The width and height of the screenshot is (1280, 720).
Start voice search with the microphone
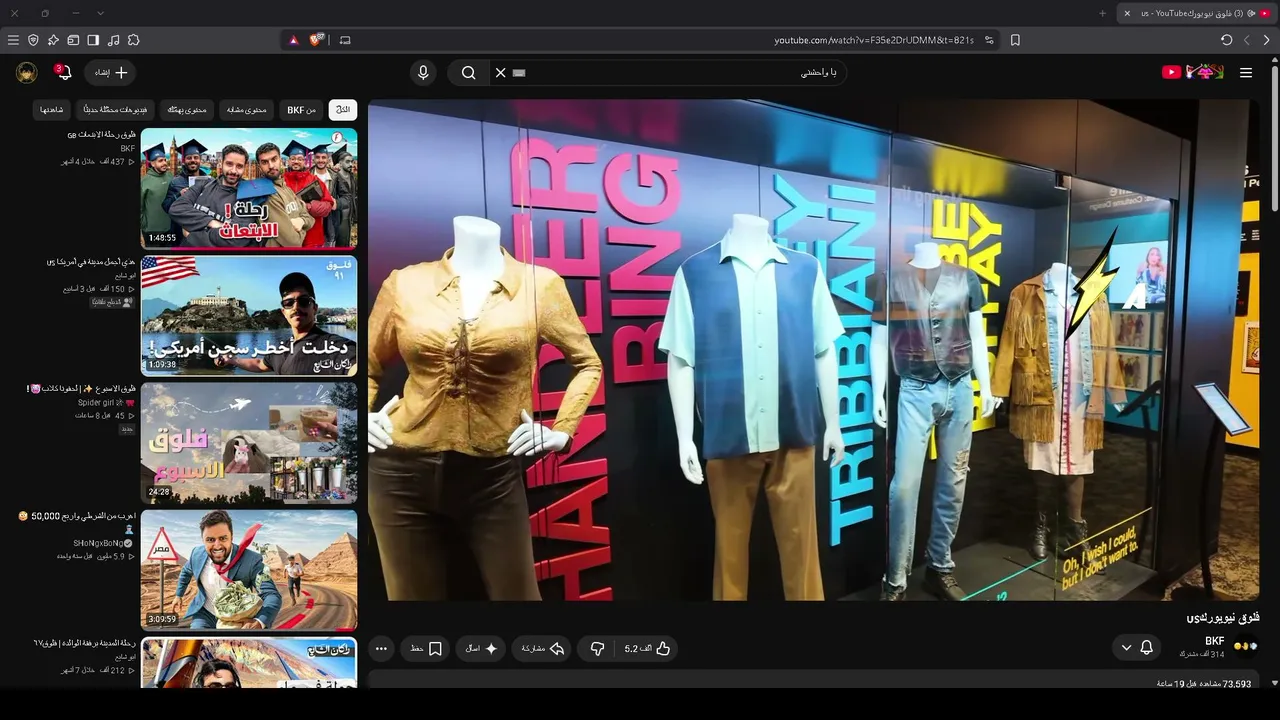tap(423, 72)
